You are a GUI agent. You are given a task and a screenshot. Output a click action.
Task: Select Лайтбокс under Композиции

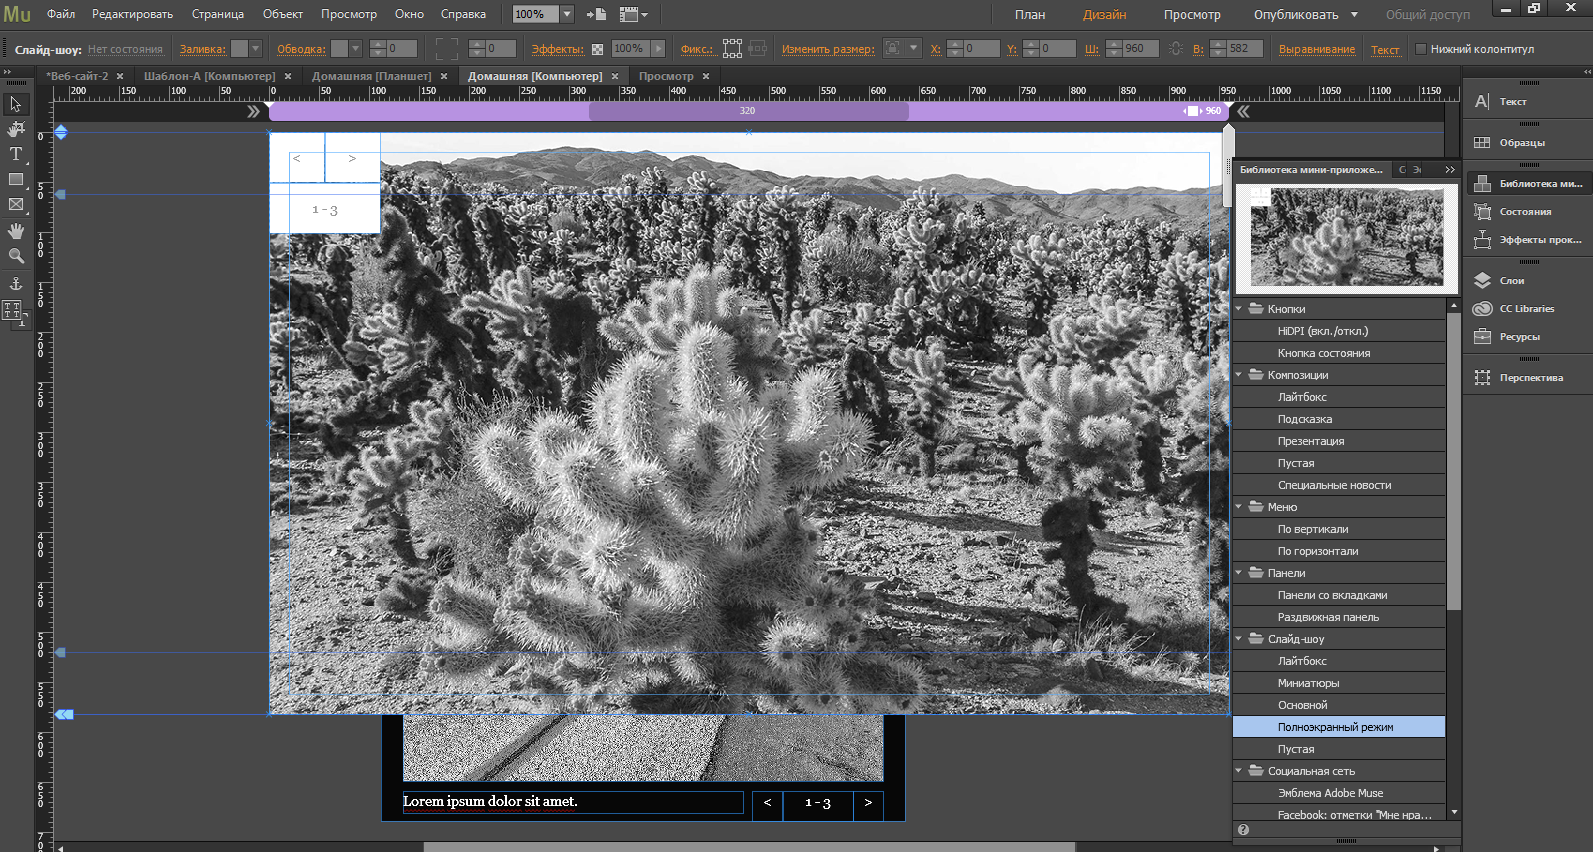click(1339, 397)
